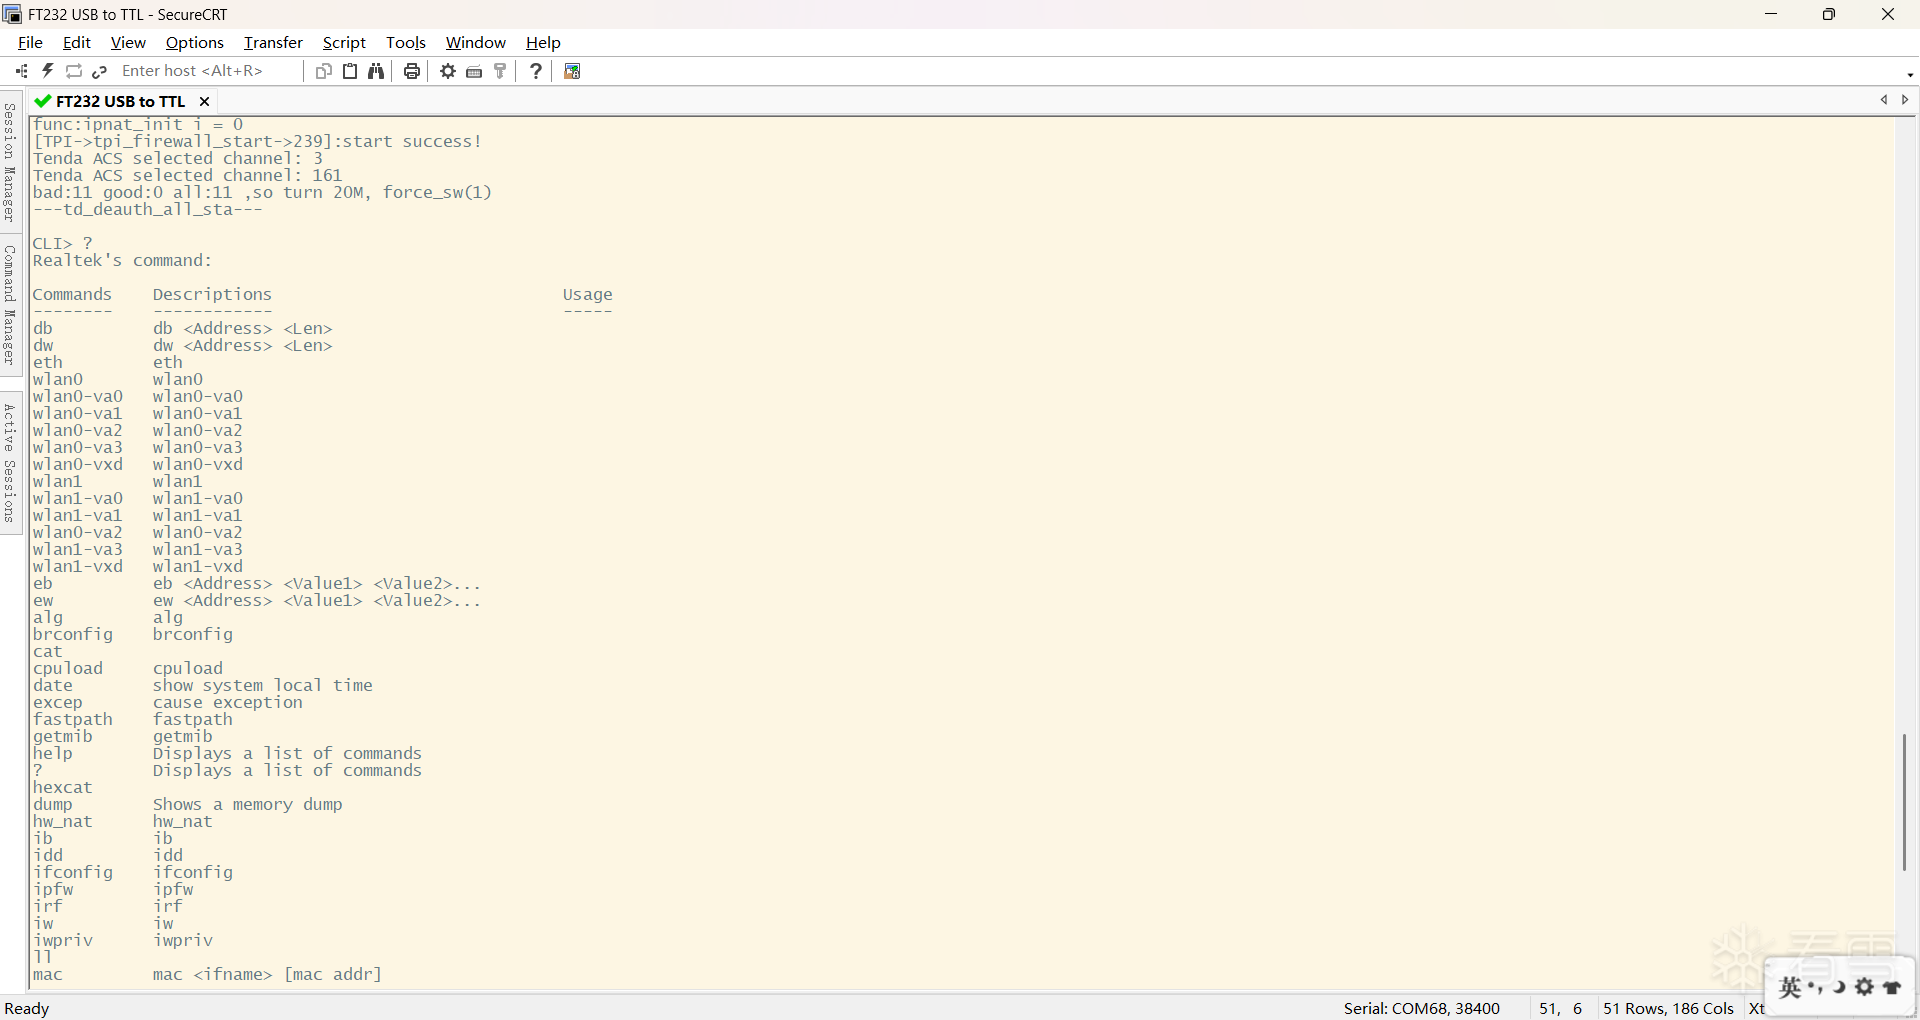Image resolution: width=1920 pixels, height=1020 pixels.
Task: Click the green connected checkmark on tab
Action: (42, 101)
